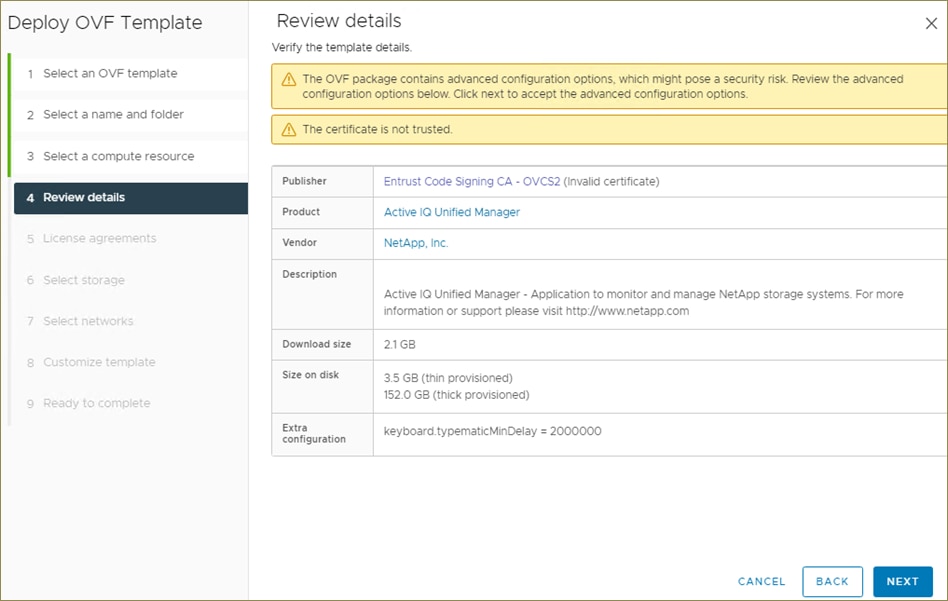The image size is (948, 601).
Task: Click the 3.5 GB (thin provisioned) value
Action: (x=448, y=378)
